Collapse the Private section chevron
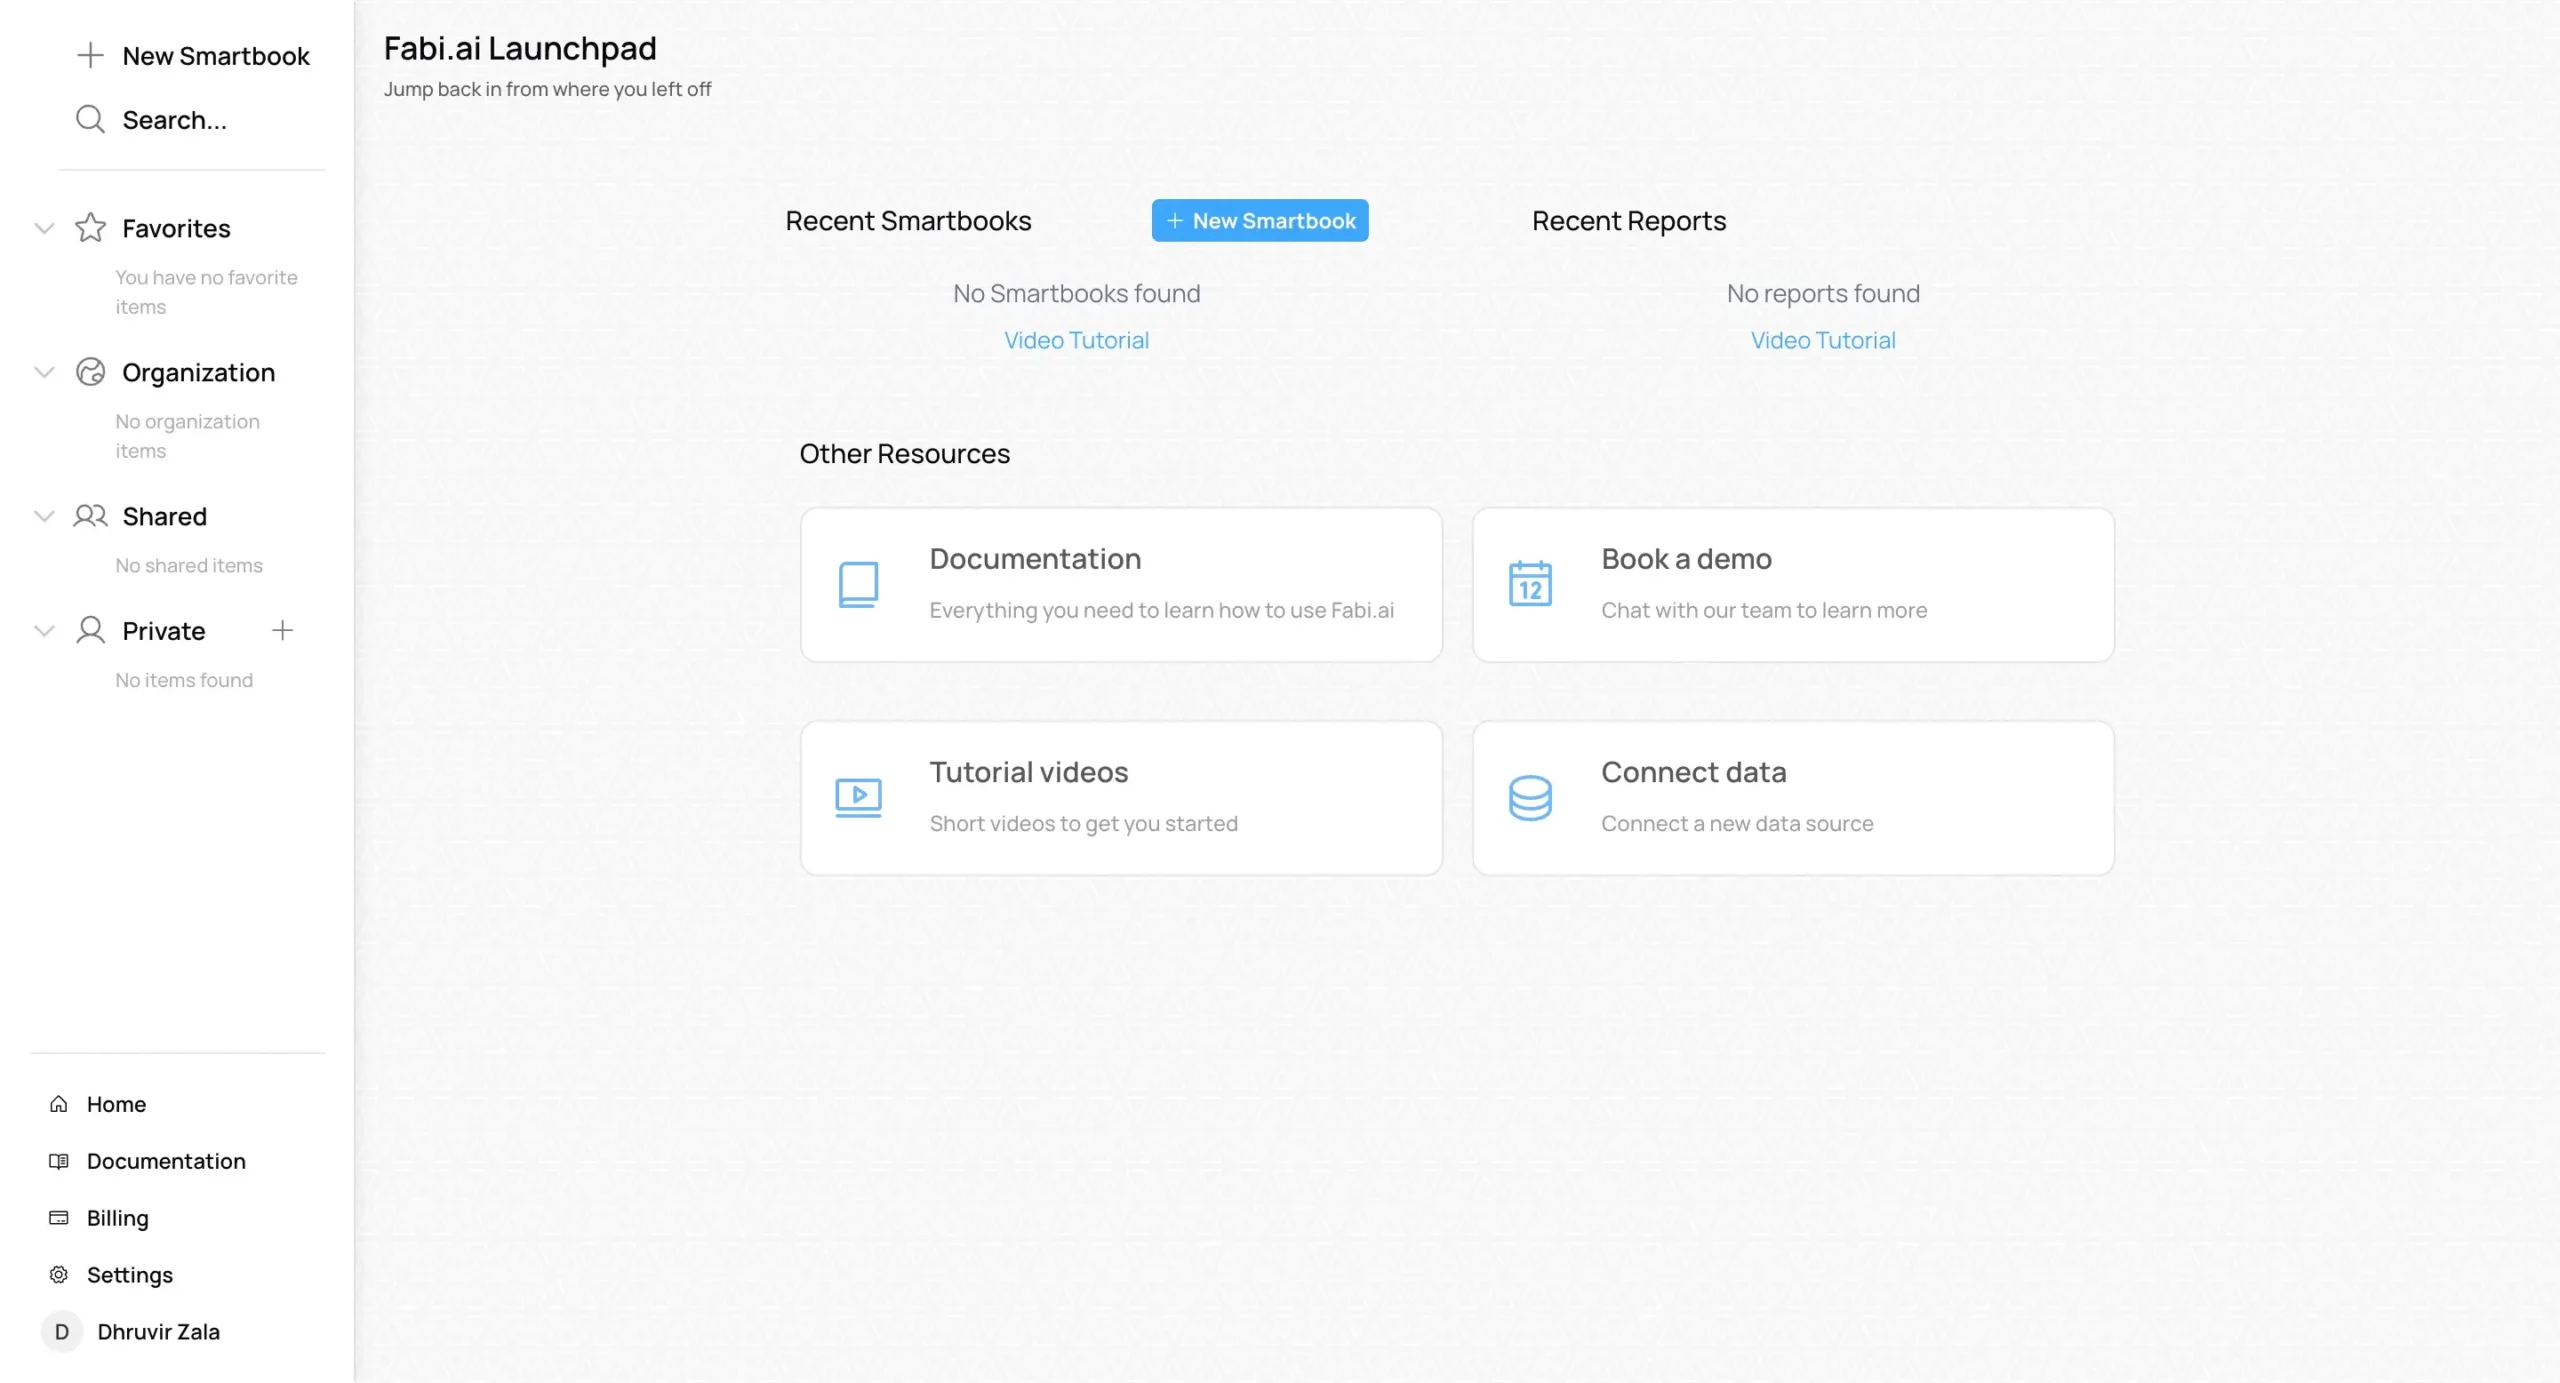This screenshot has width=2560, height=1383. pos(44,630)
